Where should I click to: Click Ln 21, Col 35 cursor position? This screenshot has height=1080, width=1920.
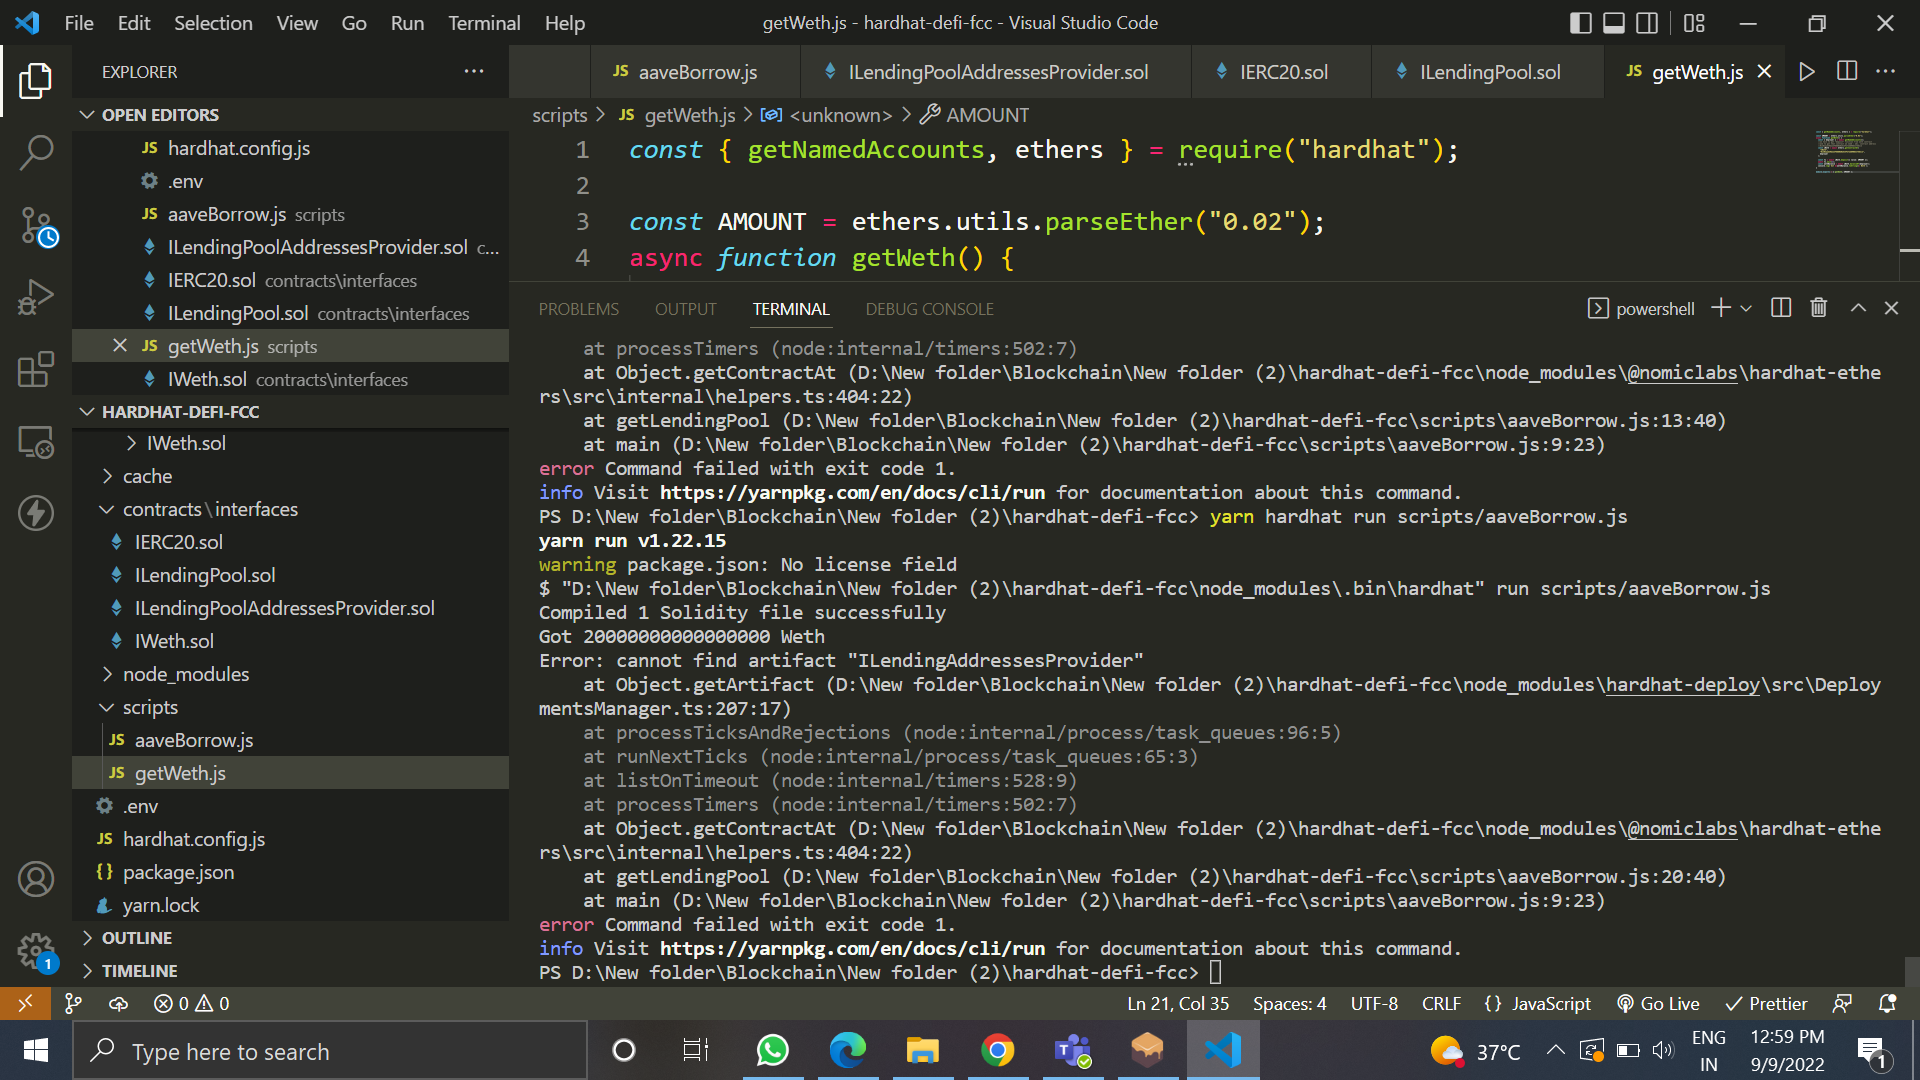point(1178,1003)
